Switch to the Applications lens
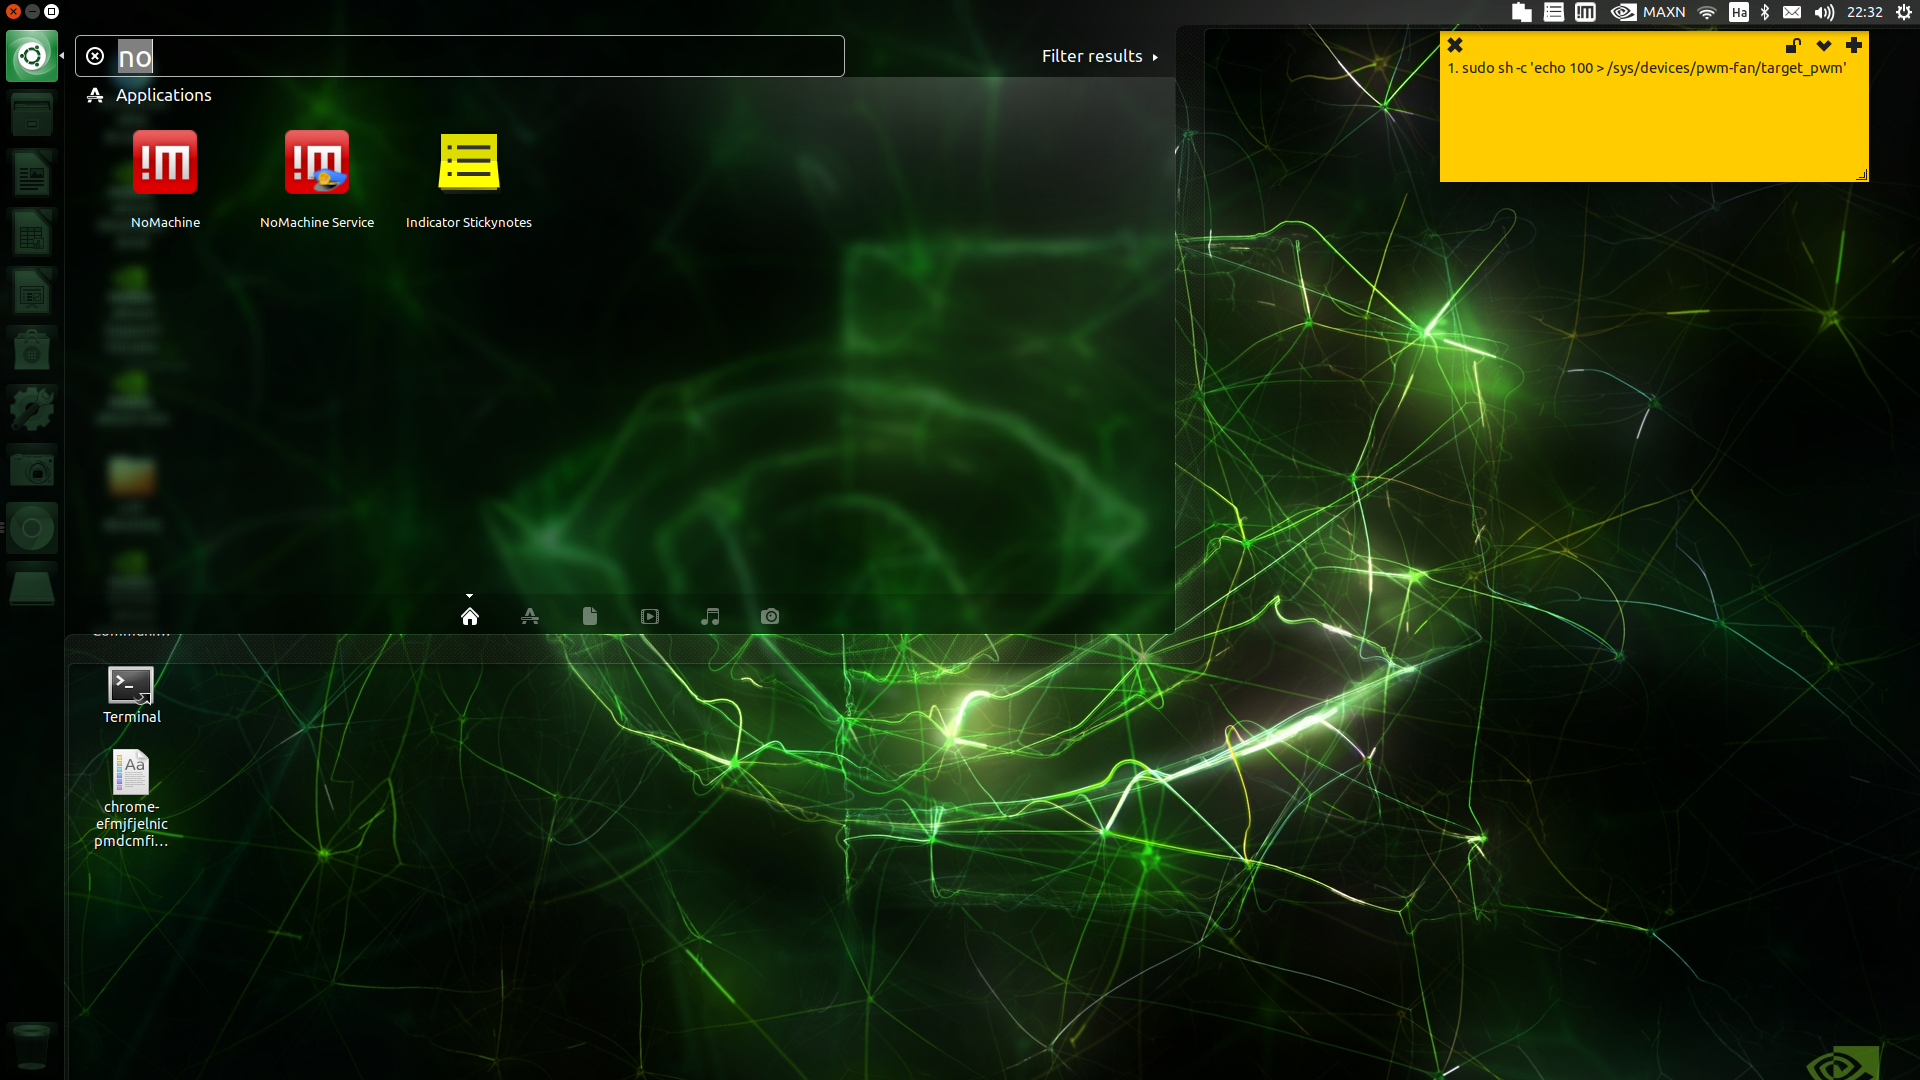This screenshot has width=1920, height=1080. (x=530, y=616)
